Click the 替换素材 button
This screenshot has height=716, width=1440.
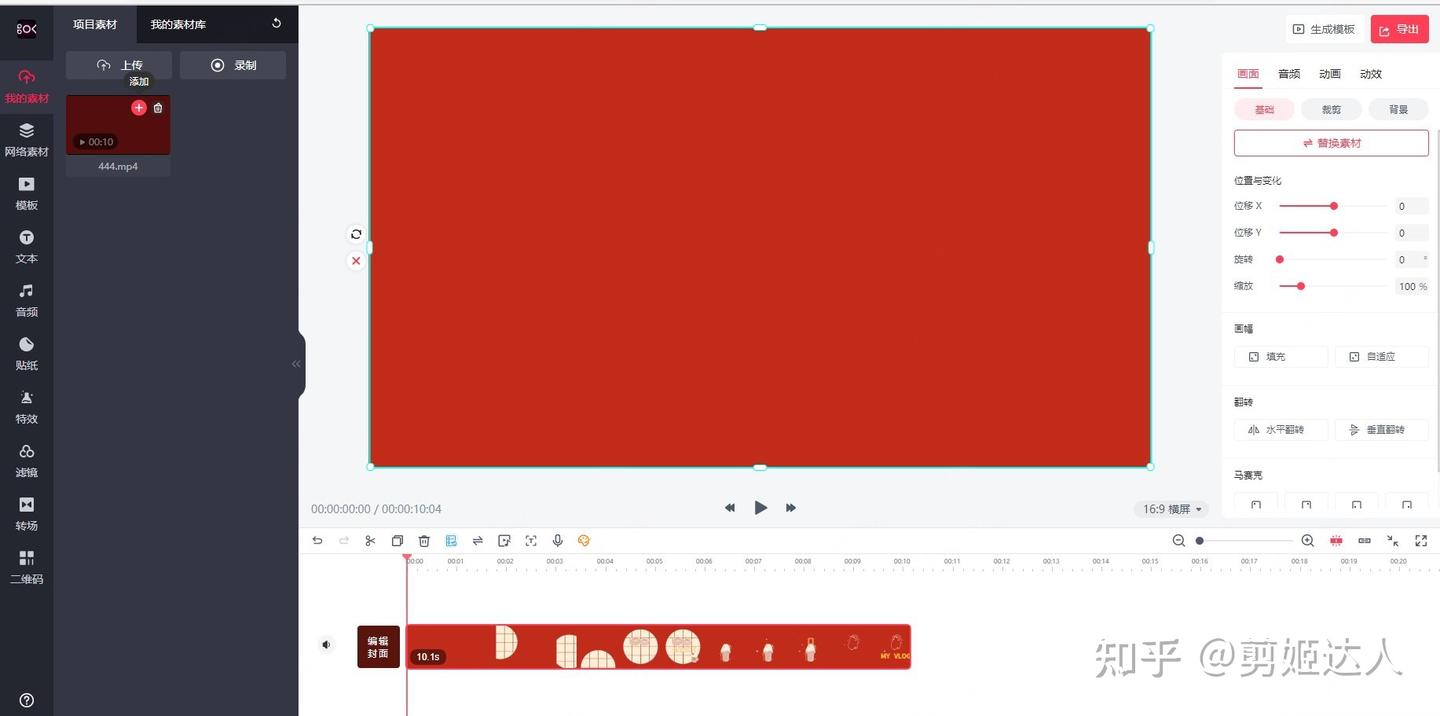pos(1331,143)
